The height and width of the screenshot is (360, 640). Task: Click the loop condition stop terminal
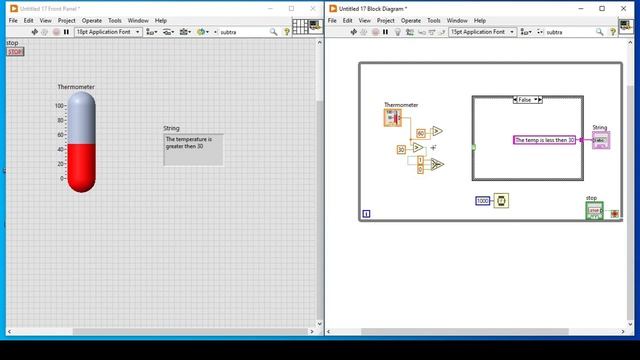point(614,214)
